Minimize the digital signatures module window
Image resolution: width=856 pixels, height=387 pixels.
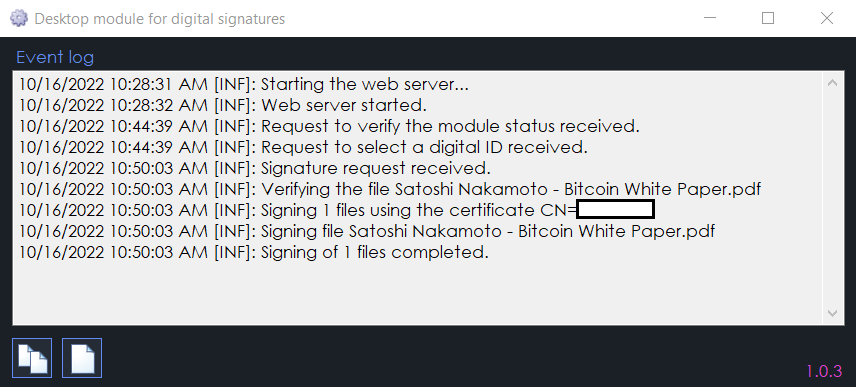pyautogui.click(x=710, y=18)
